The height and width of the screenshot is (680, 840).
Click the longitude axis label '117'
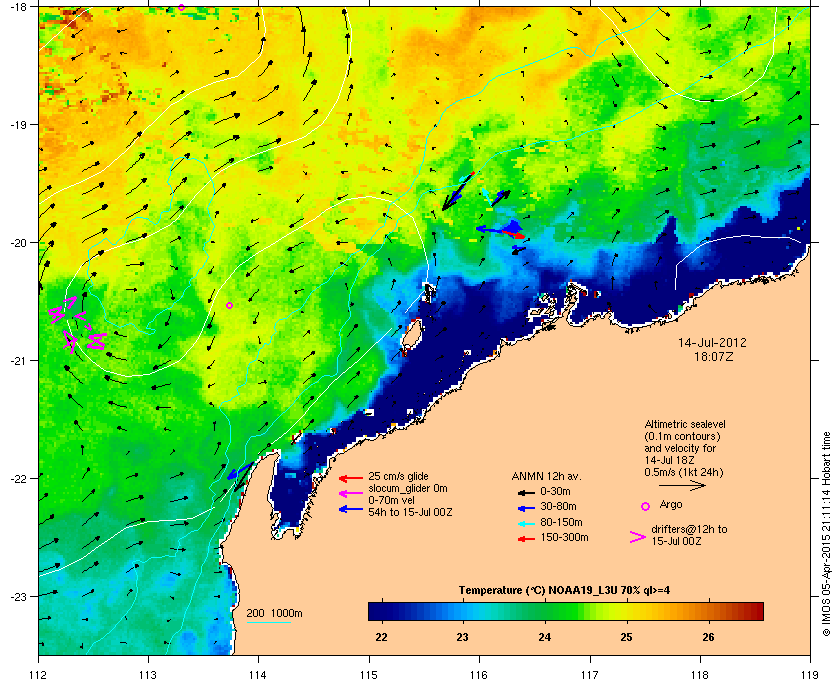coord(590,674)
